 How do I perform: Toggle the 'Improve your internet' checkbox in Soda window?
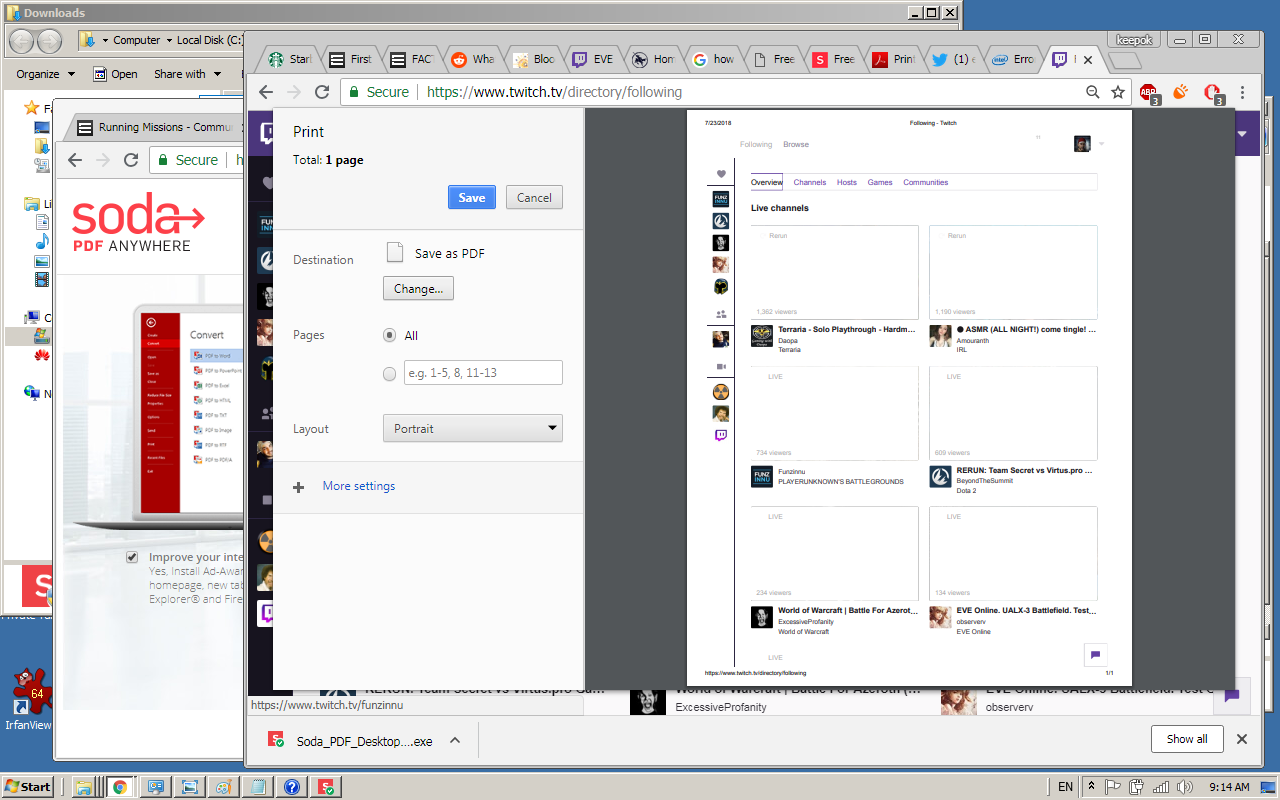coord(132,557)
